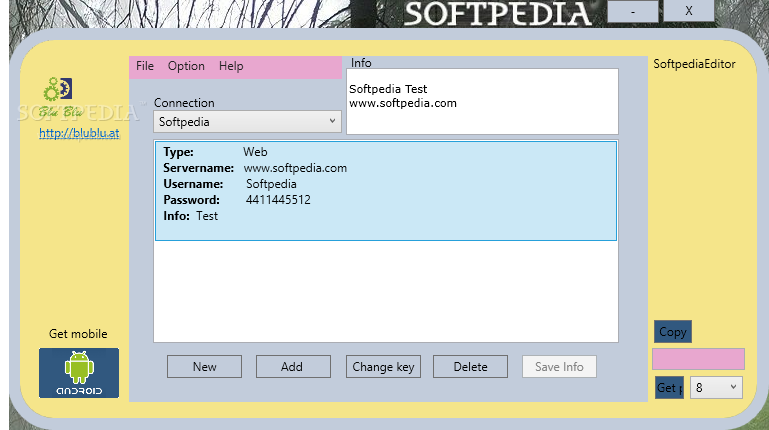Image resolution: width=769 pixels, height=430 pixels.
Task: Click the password value 4411445512
Action: [x=278, y=200]
